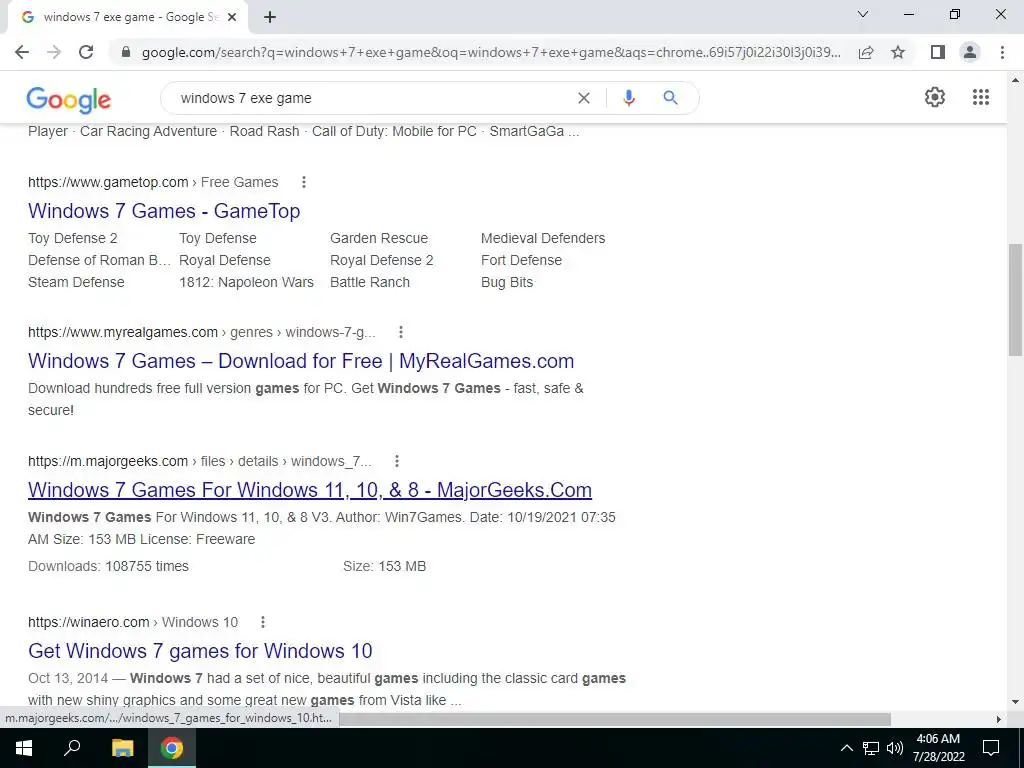
Task: Open the Royal Defense 2 sitelink
Action: click(x=381, y=260)
